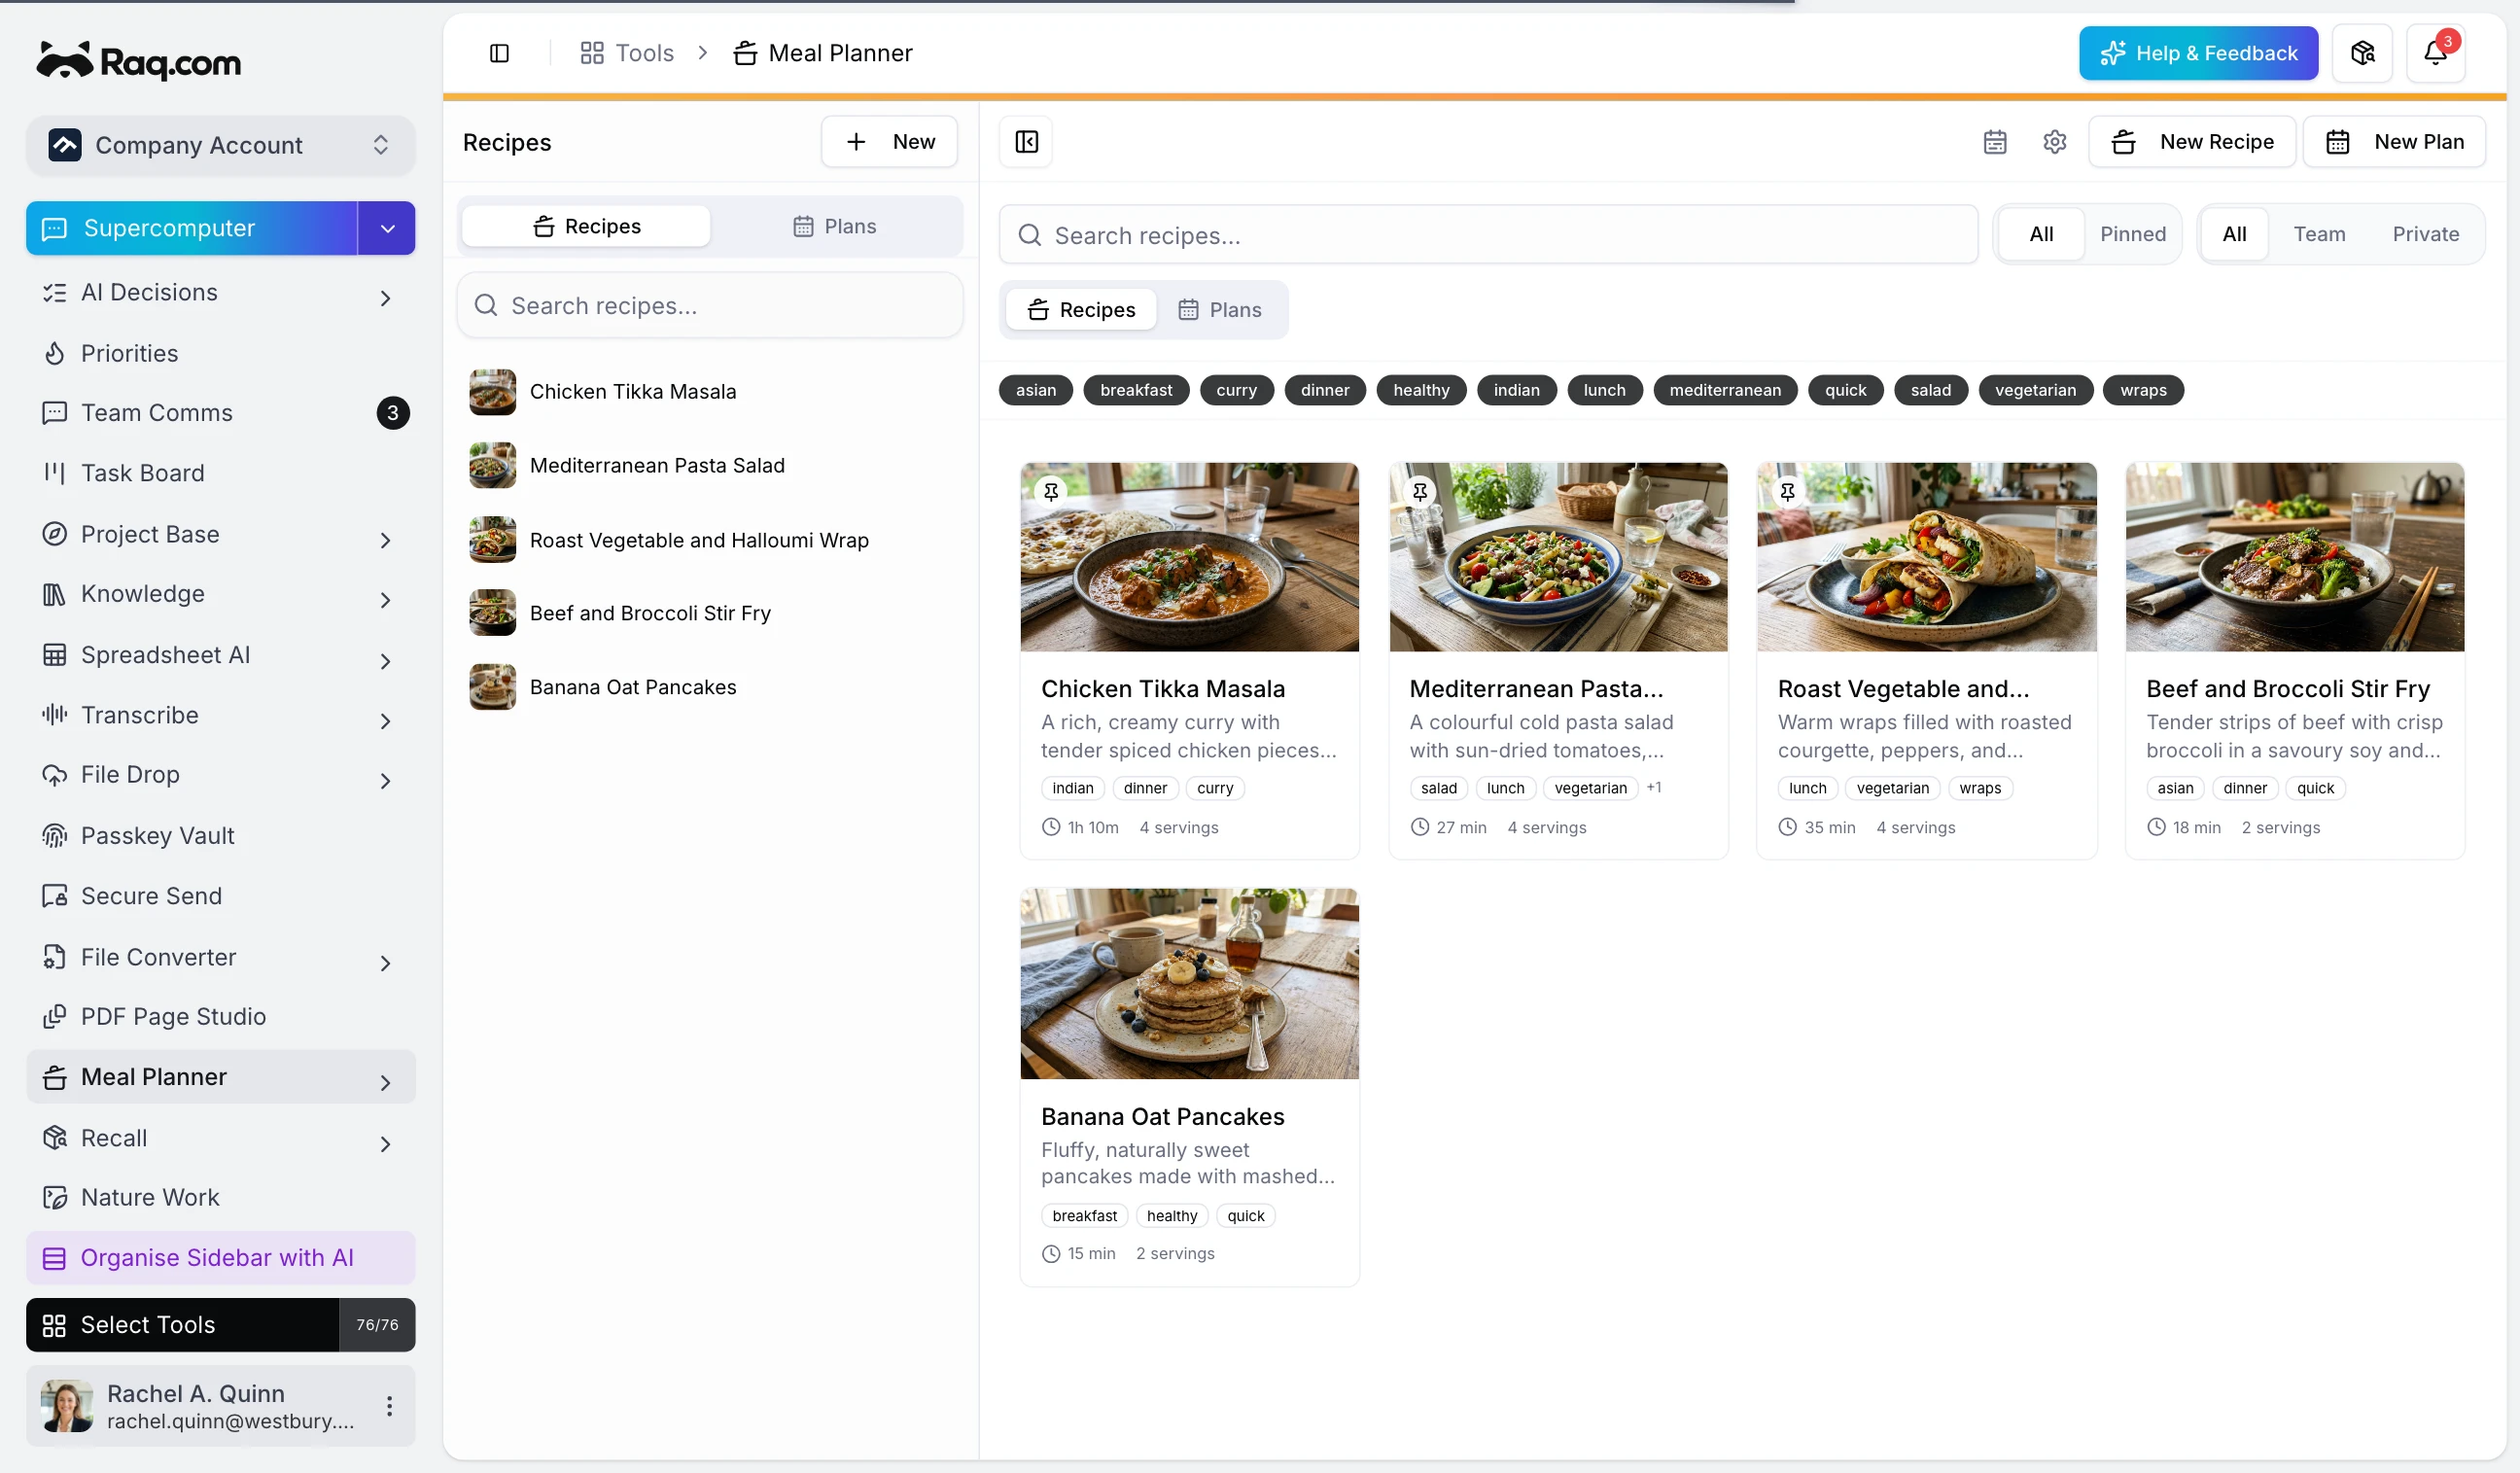Expand the Meal Planner submenu
This screenshot has height=1473, width=2520.
[385, 1082]
